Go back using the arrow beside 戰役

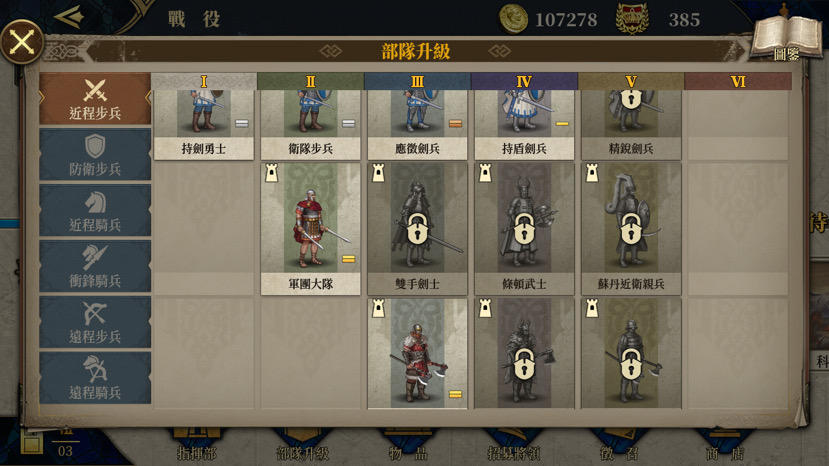coord(69,17)
